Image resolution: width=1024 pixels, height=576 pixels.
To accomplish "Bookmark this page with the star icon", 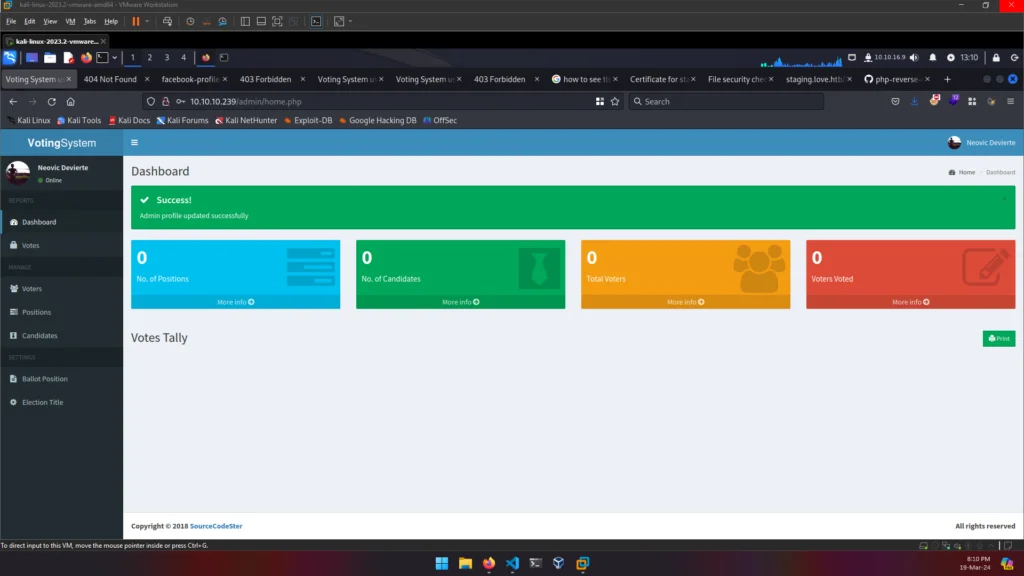I will (615, 102).
